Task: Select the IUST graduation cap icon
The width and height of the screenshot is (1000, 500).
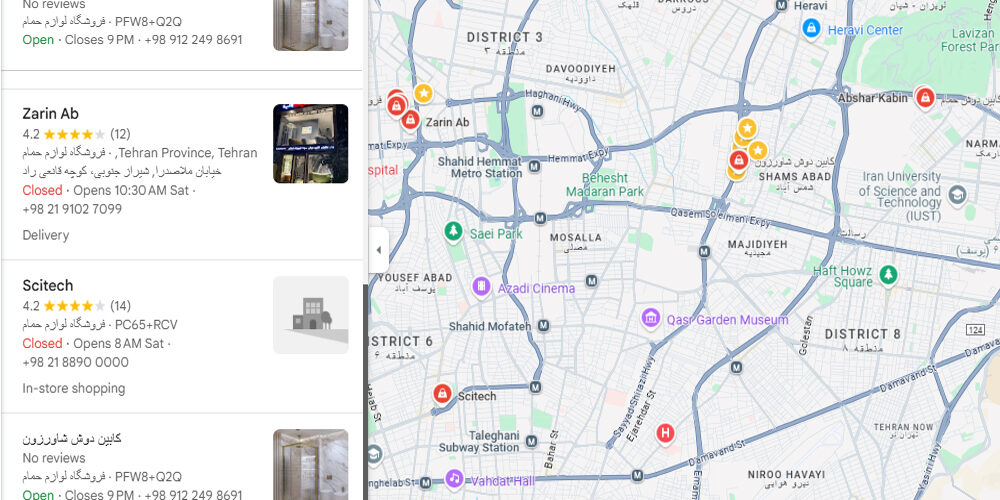Action: point(957,195)
